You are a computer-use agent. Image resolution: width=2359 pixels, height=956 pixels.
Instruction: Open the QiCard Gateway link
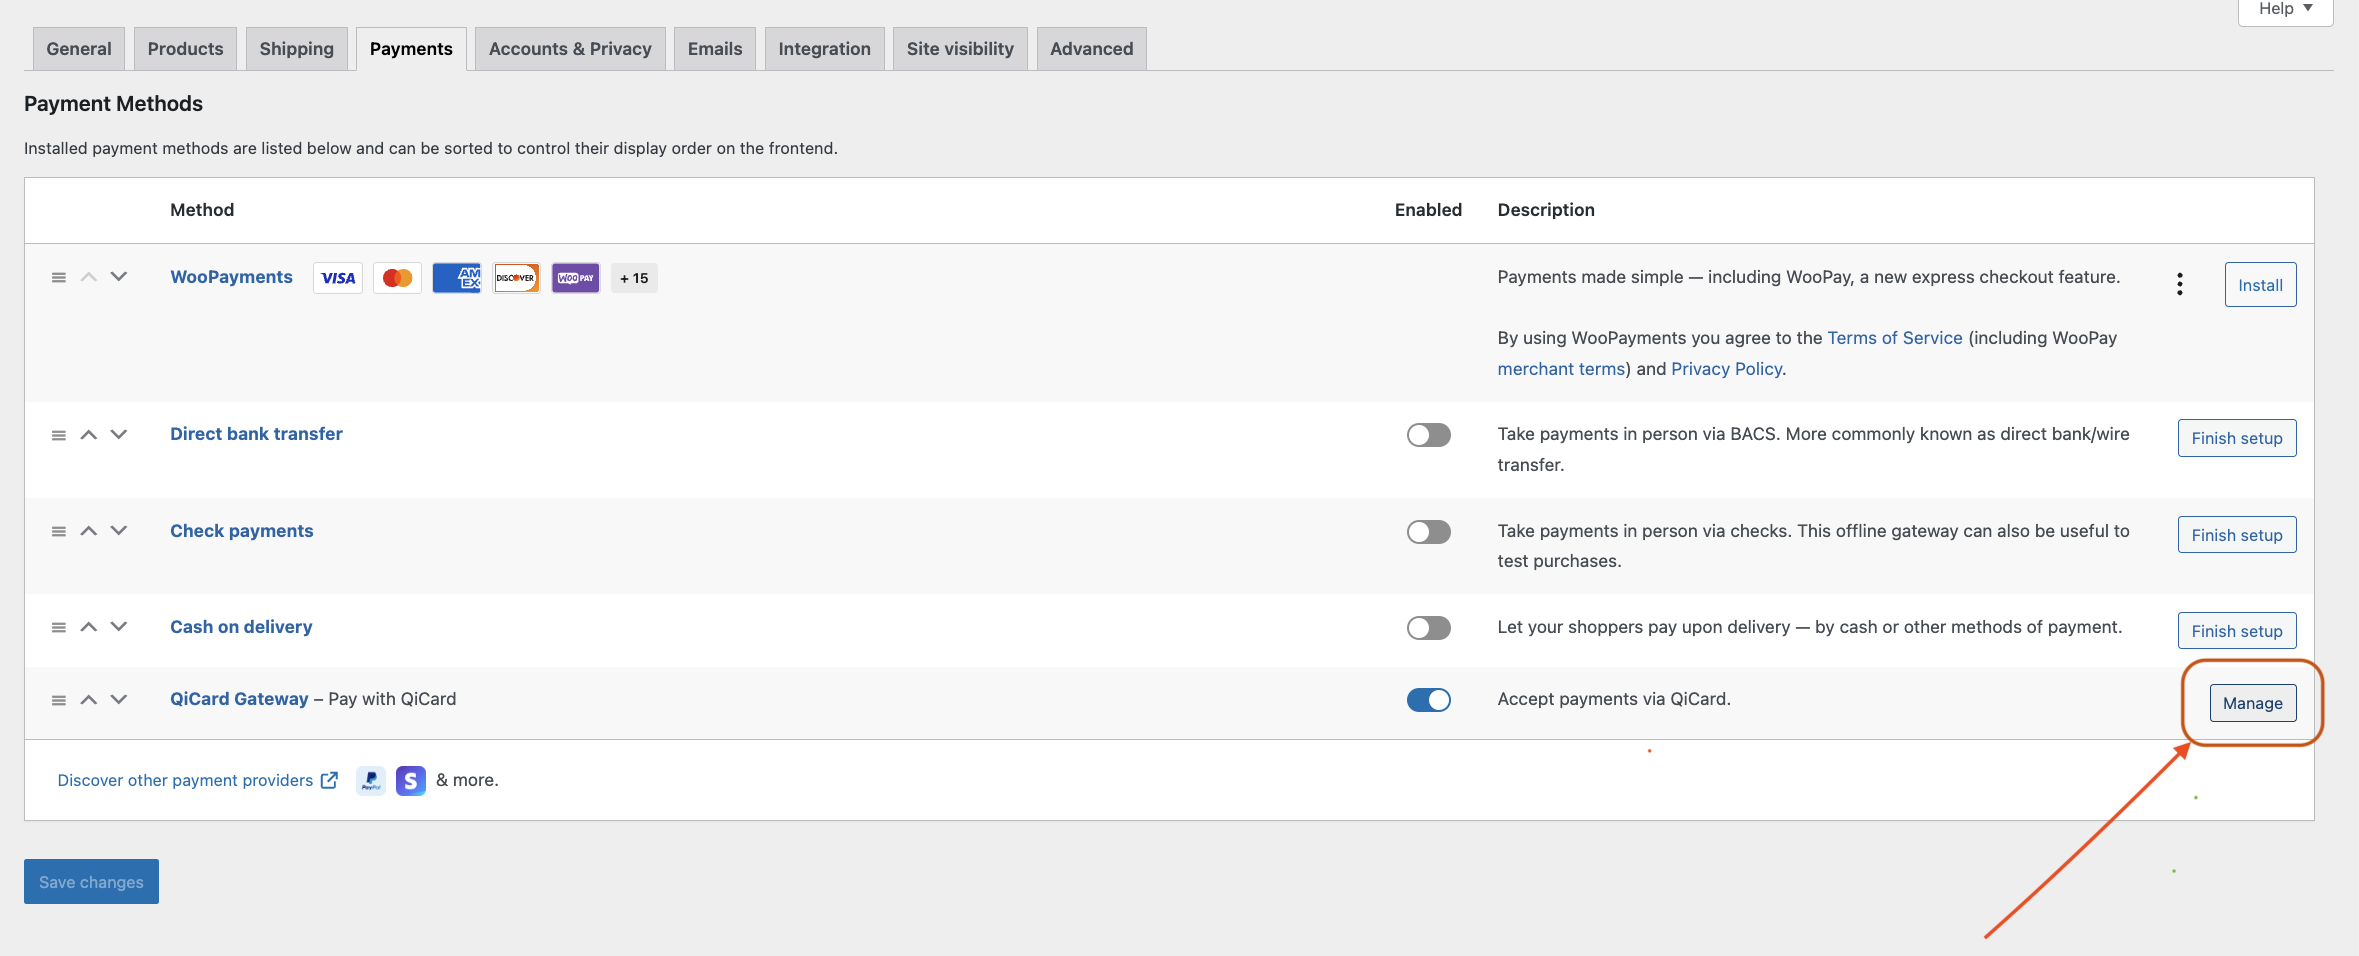(239, 699)
